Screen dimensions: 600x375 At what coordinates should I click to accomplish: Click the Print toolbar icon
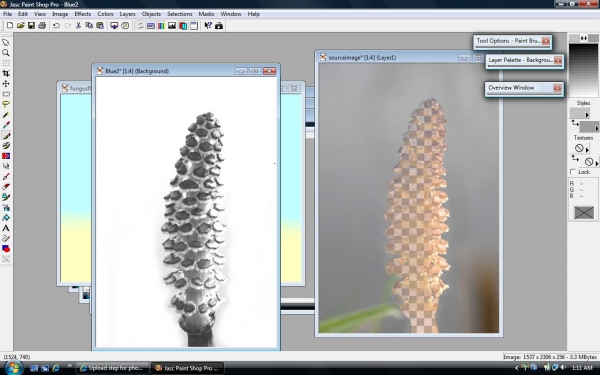click(x=42, y=26)
